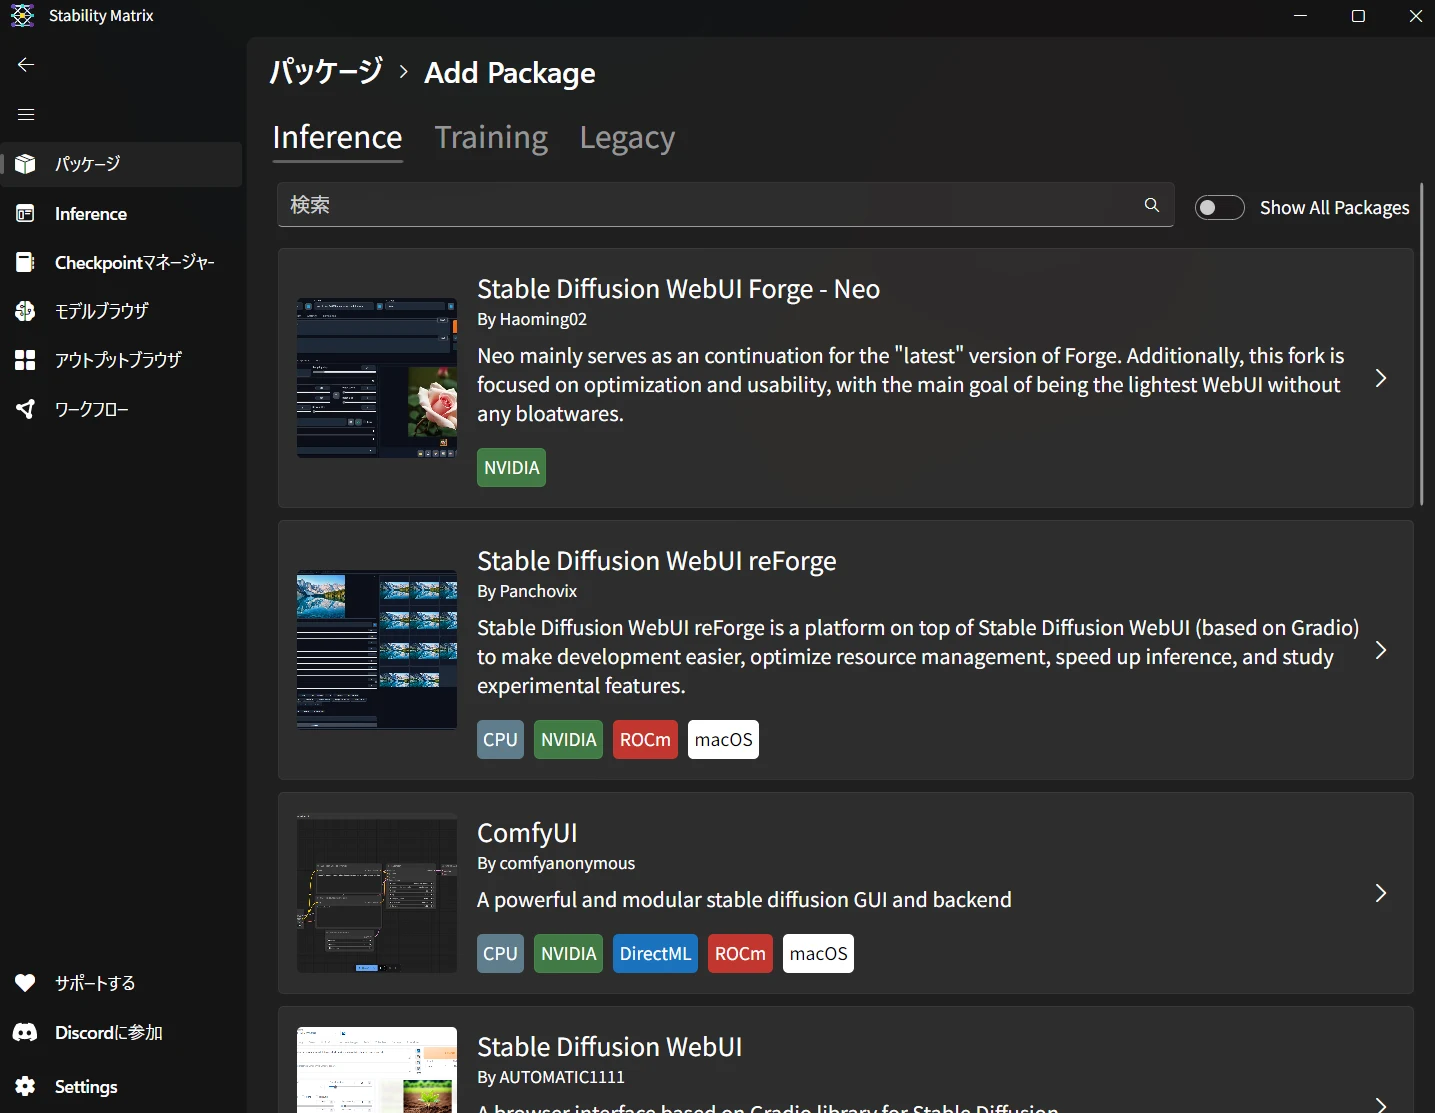Click the NVIDIA badge under Forge - Neo
Image resolution: width=1435 pixels, height=1113 pixels.
[x=511, y=468]
